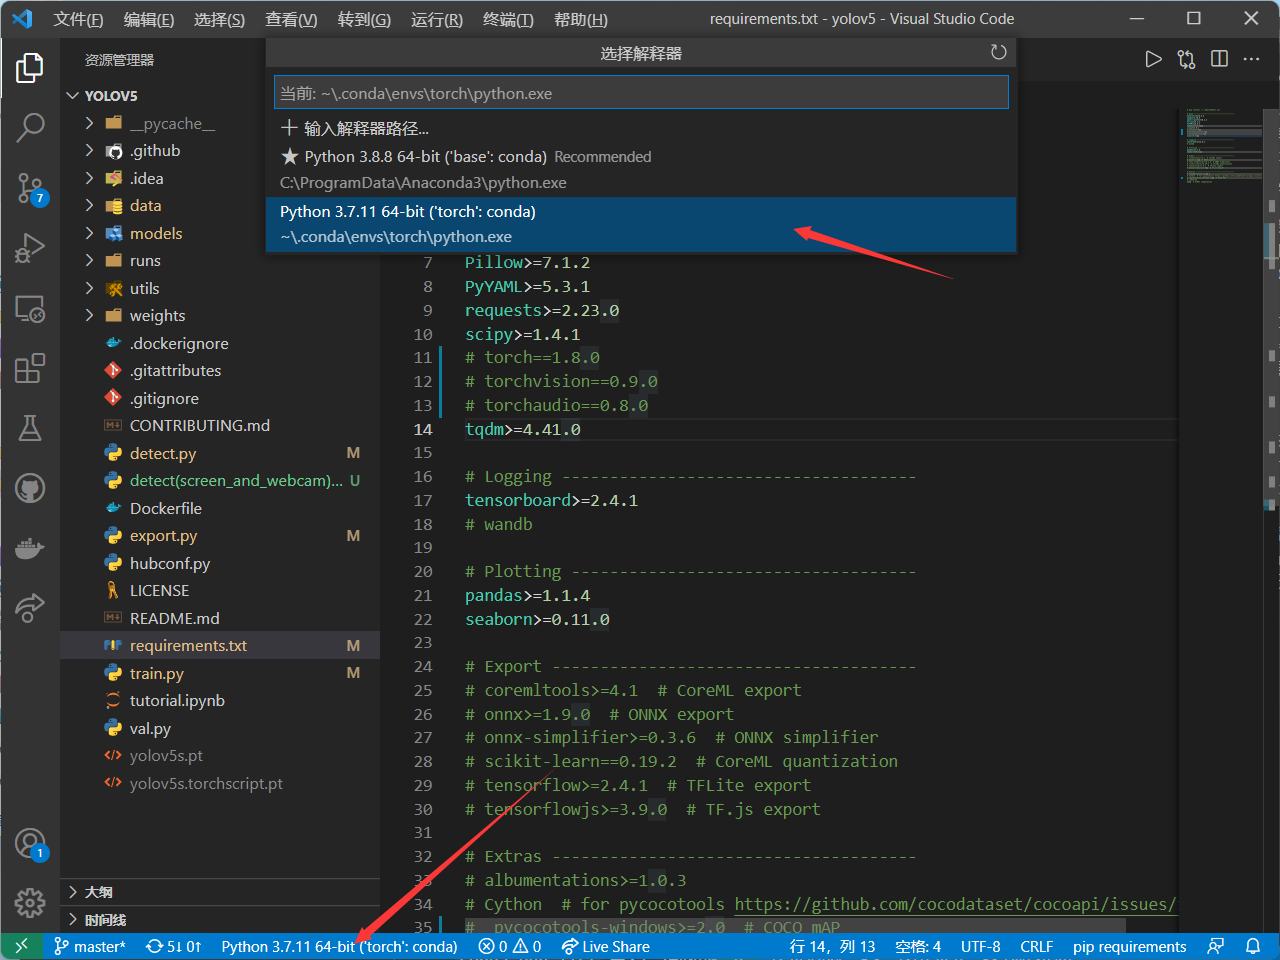This screenshot has width=1280, height=960.
Task: Open the 转到(G) menu
Action: click(364, 19)
